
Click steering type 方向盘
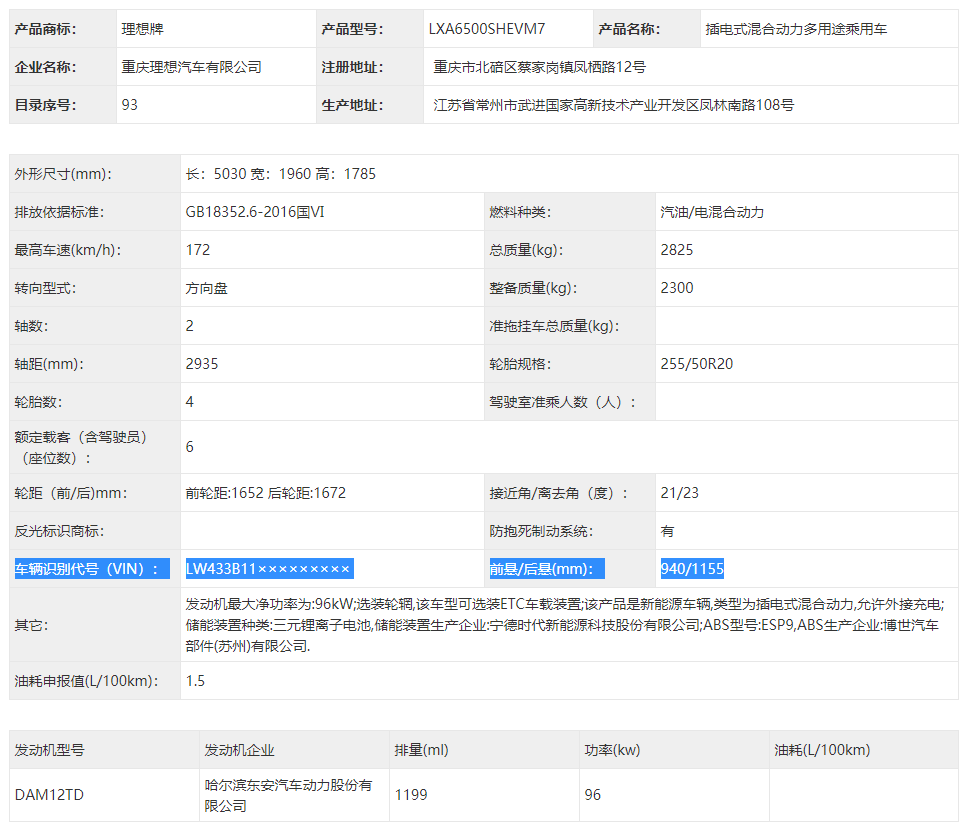pyautogui.click(x=207, y=288)
